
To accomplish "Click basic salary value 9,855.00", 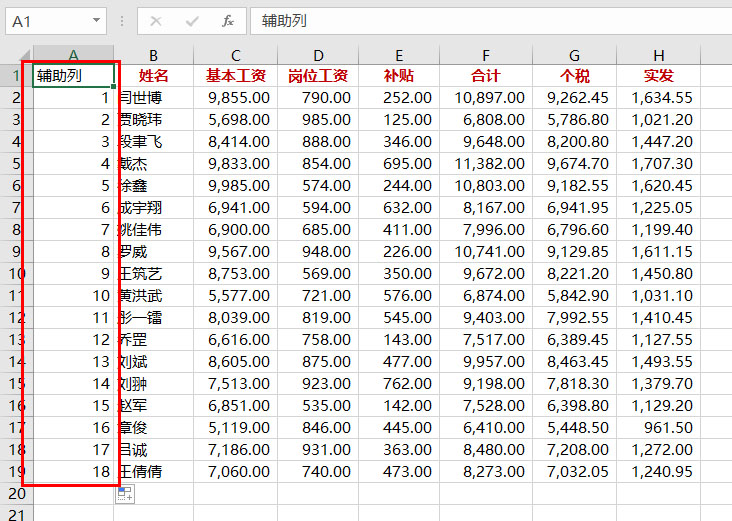I will pyautogui.click(x=236, y=98).
